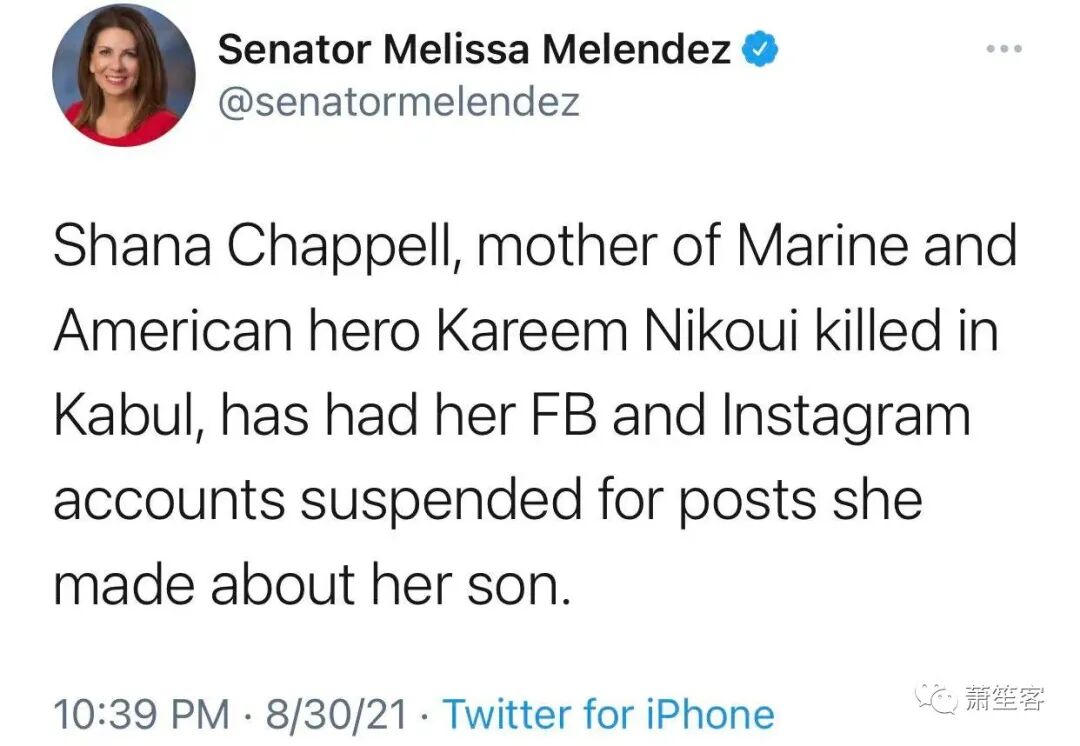Click the 8/30/21 tweet date
This screenshot has width=1080, height=746.
point(337,714)
